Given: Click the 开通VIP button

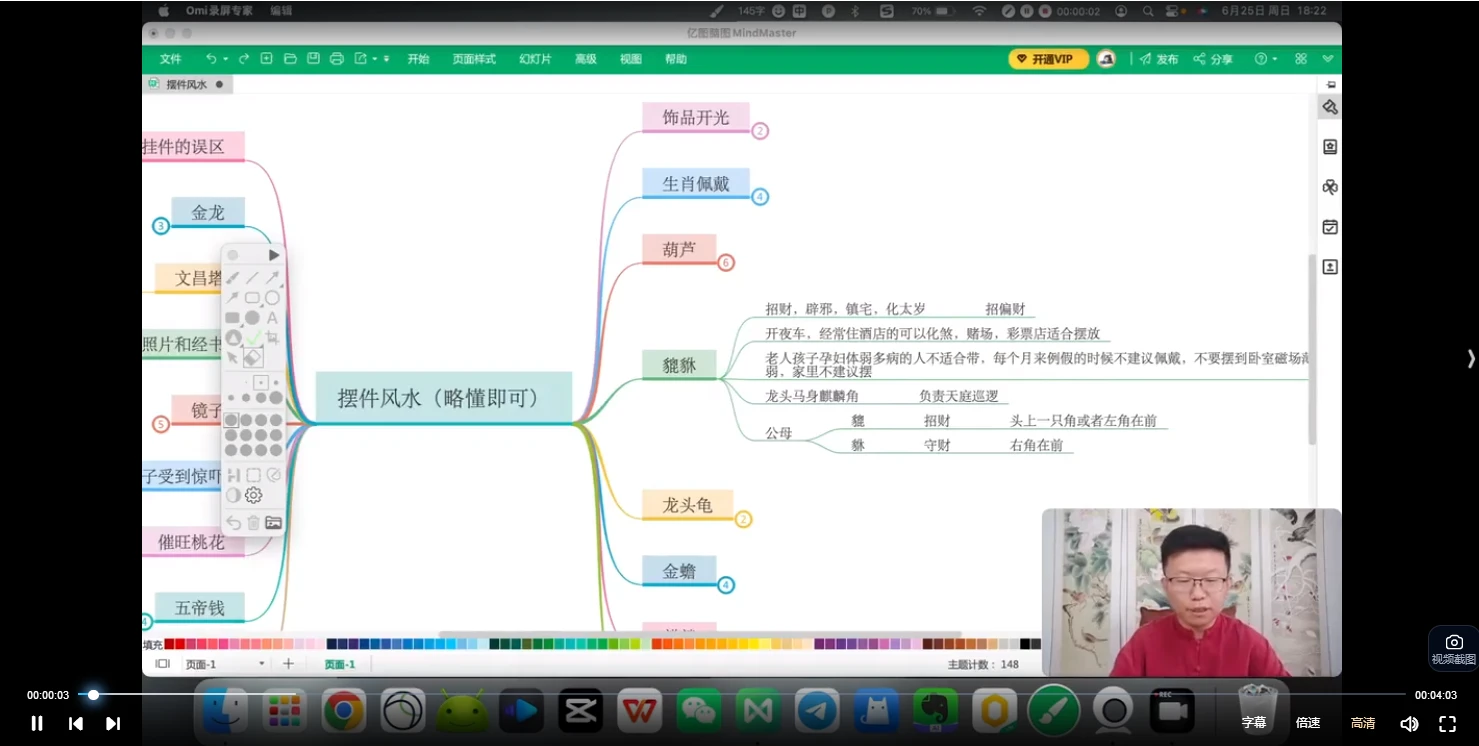Looking at the screenshot, I should [x=1048, y=59].
